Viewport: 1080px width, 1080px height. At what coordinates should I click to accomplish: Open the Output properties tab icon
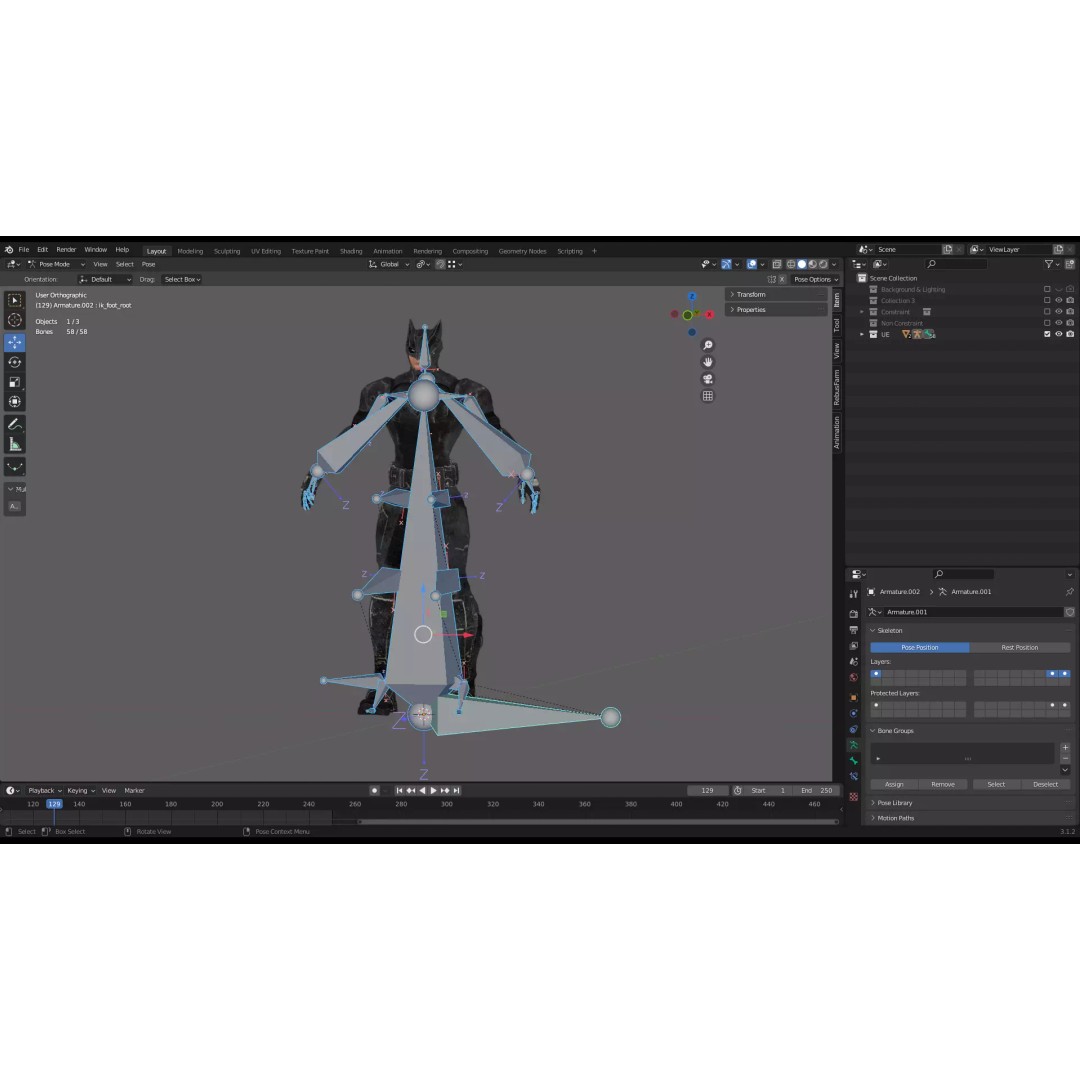853,630
